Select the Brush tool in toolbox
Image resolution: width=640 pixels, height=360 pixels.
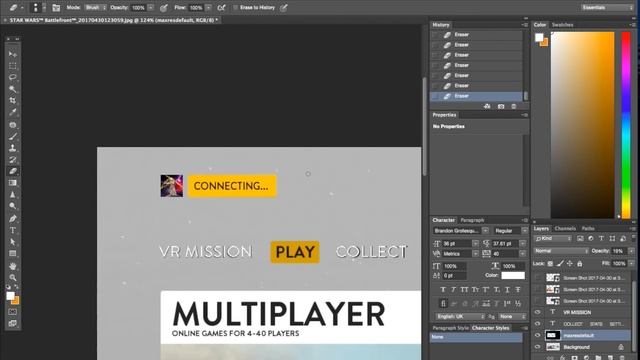13,136
